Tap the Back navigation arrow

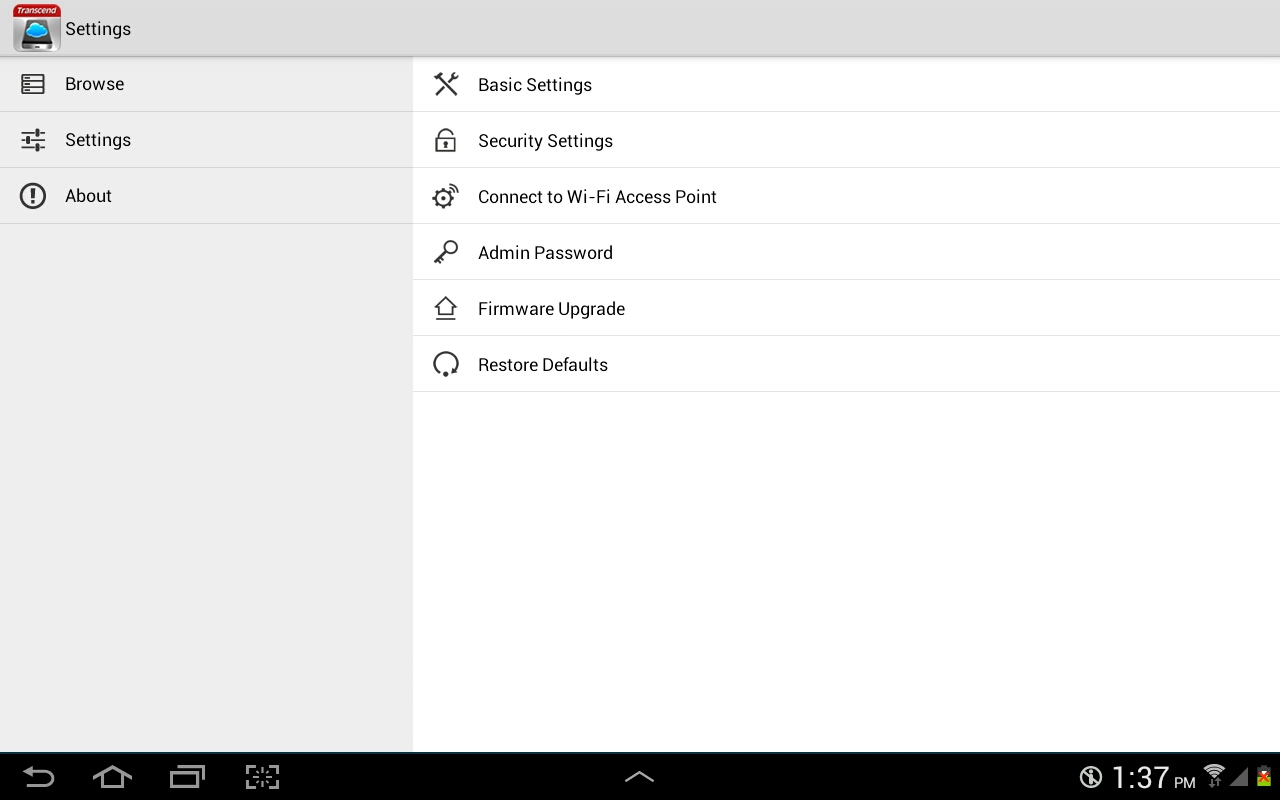(38, 777)
